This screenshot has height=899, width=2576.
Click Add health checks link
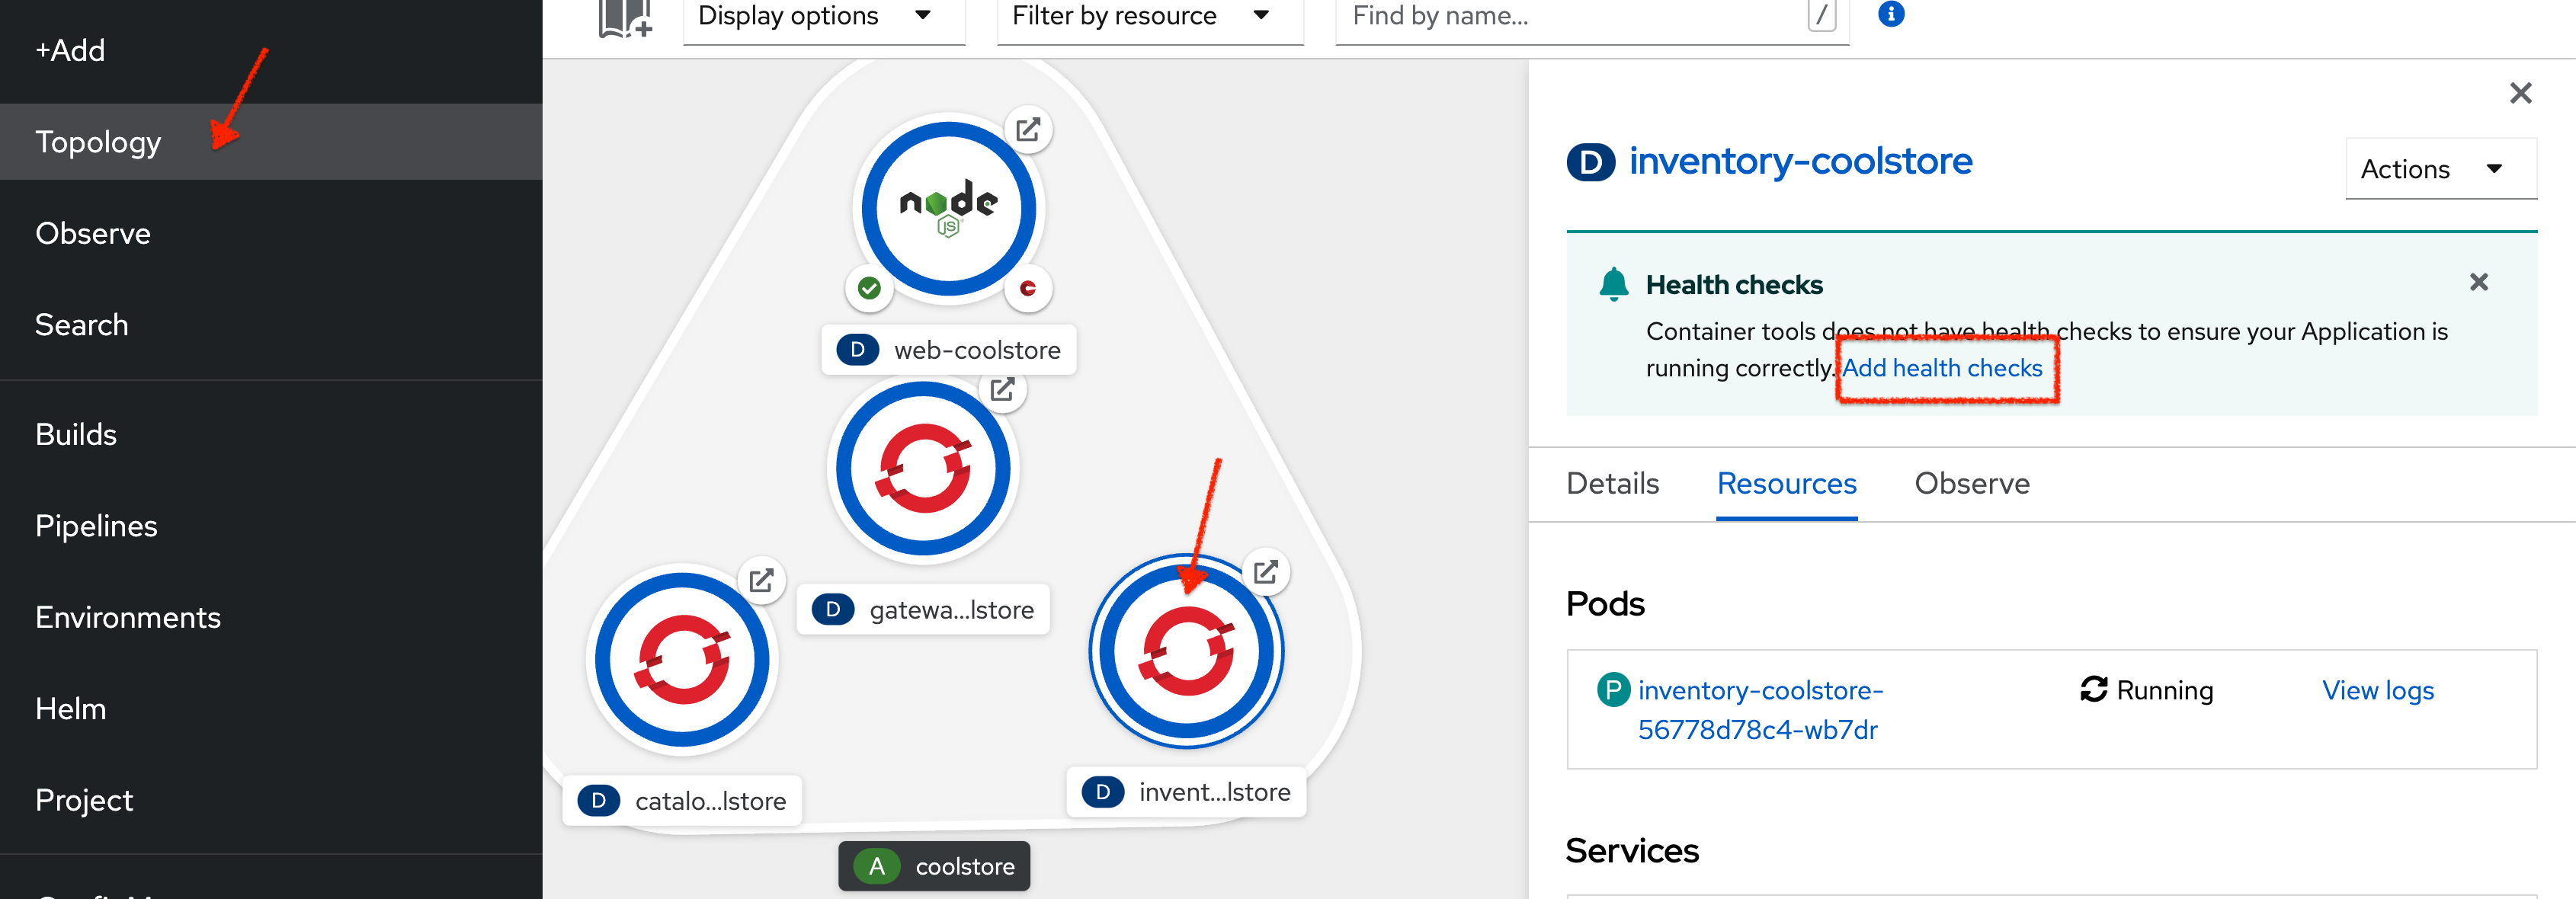coord(1942,368)
